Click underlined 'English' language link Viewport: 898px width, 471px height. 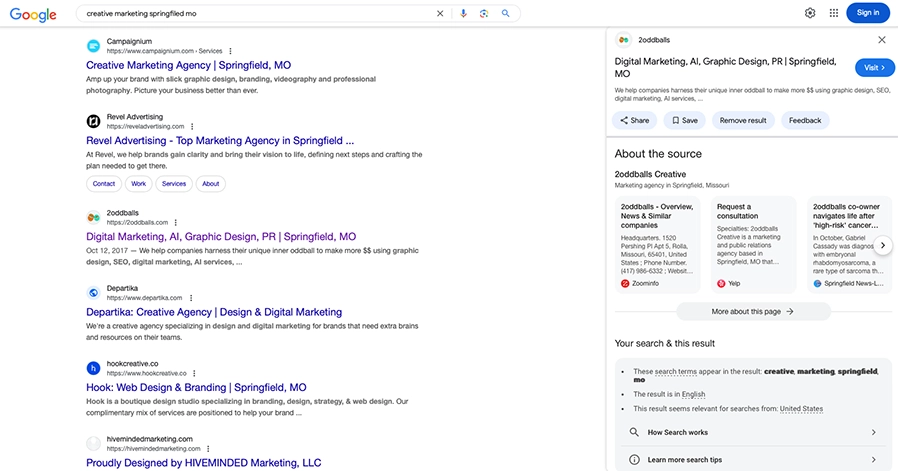[x=694, y=394]
